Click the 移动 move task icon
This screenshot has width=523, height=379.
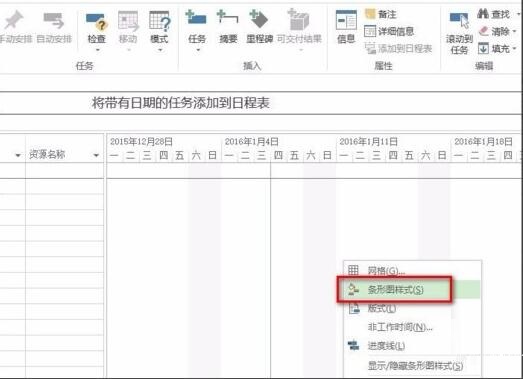pyautogui.click(x=128, y=21)
